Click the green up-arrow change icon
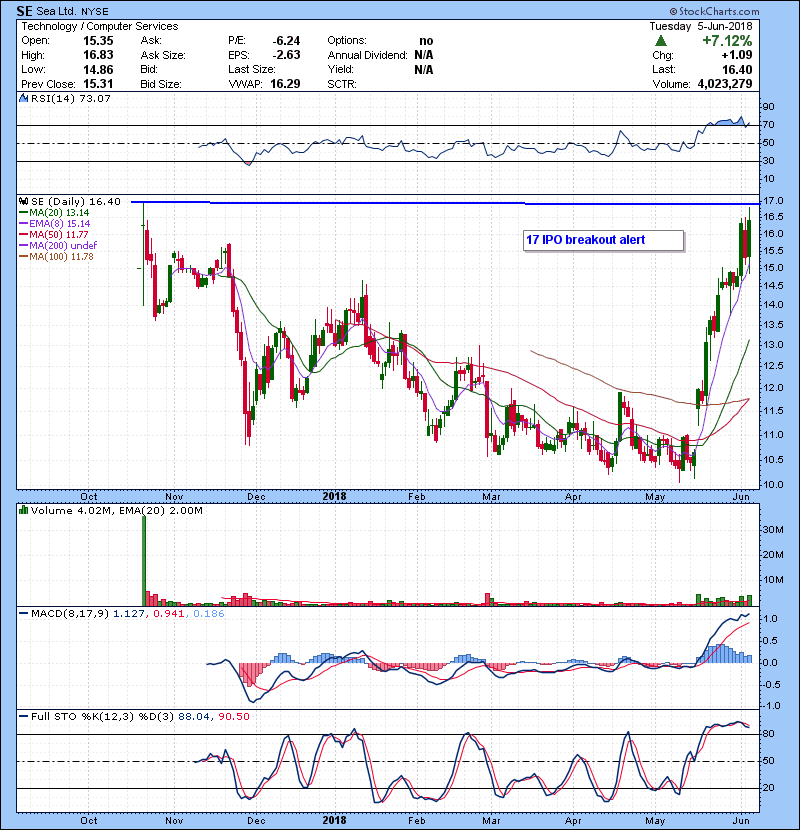800x830 pixels. pos(660,41)
